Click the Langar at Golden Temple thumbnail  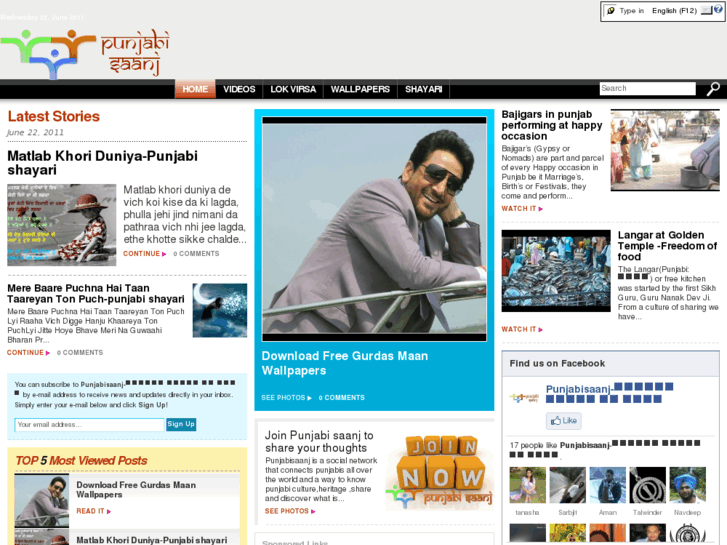coord(556,271)
